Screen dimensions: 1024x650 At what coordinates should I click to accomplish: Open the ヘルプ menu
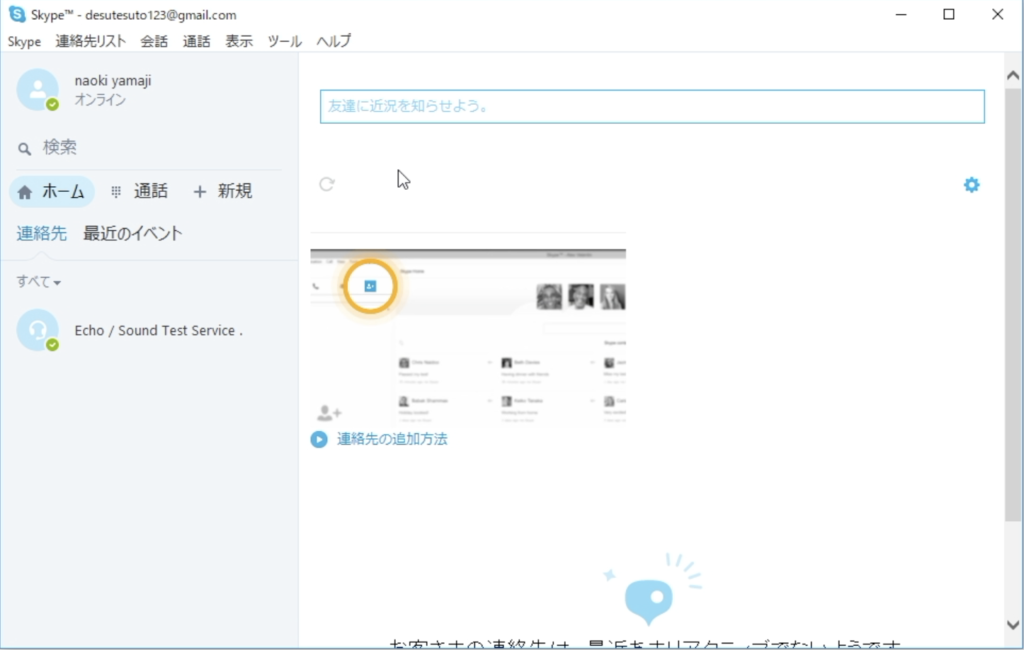coord(334,41)
